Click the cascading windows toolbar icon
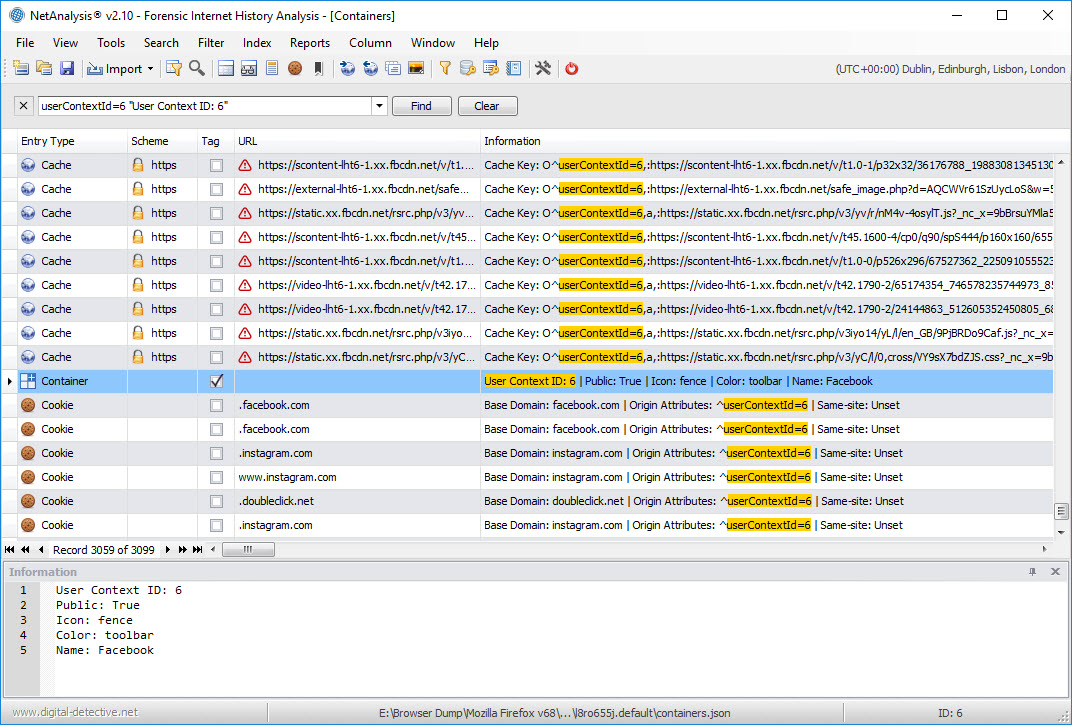 [393, 68]
